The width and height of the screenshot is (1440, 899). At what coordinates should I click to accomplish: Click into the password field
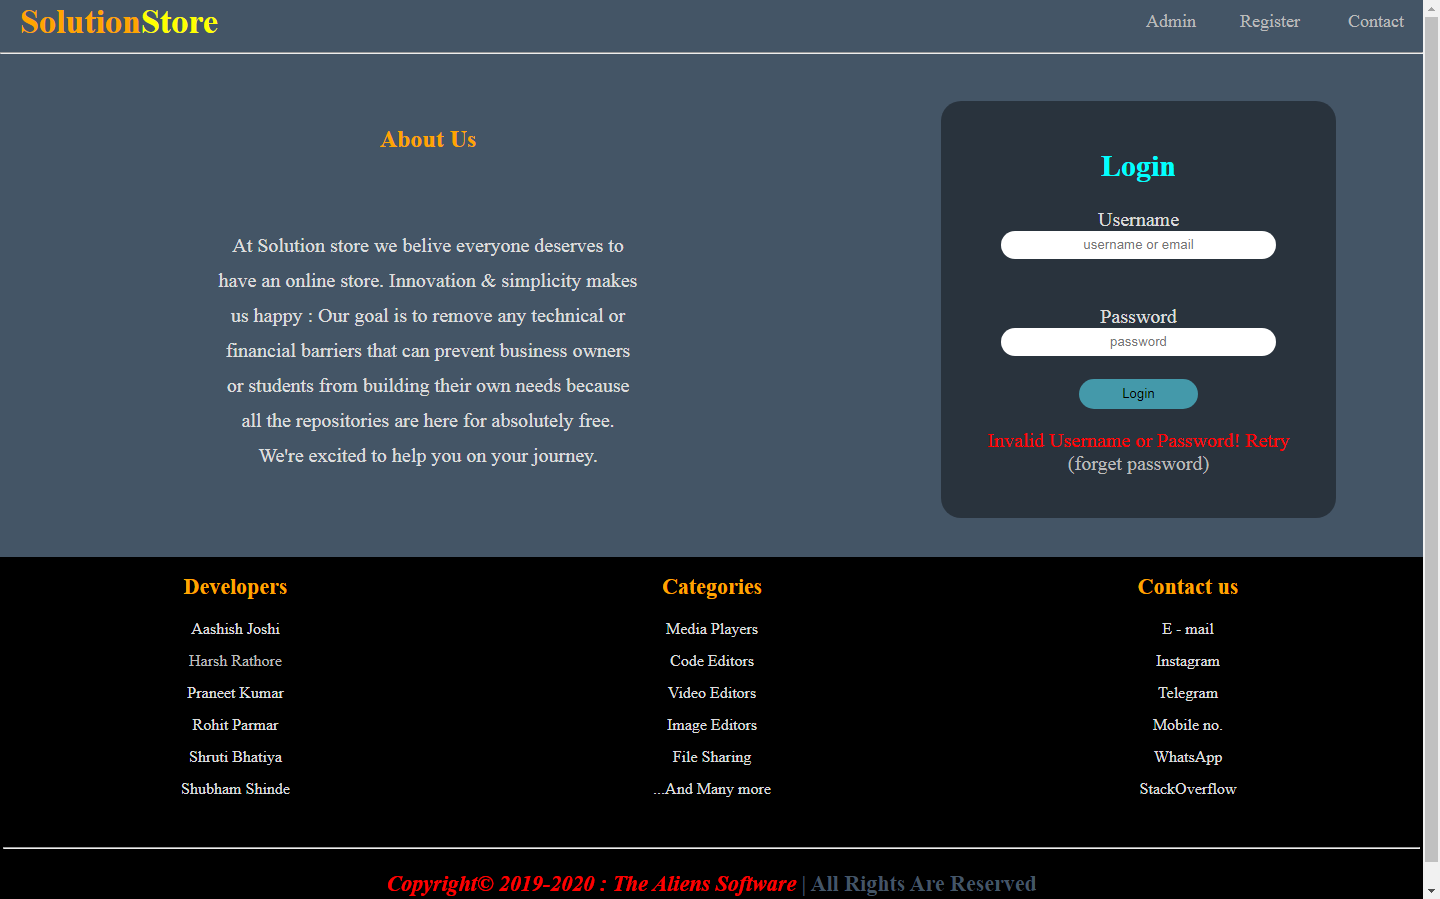(x=1138, y=342)
